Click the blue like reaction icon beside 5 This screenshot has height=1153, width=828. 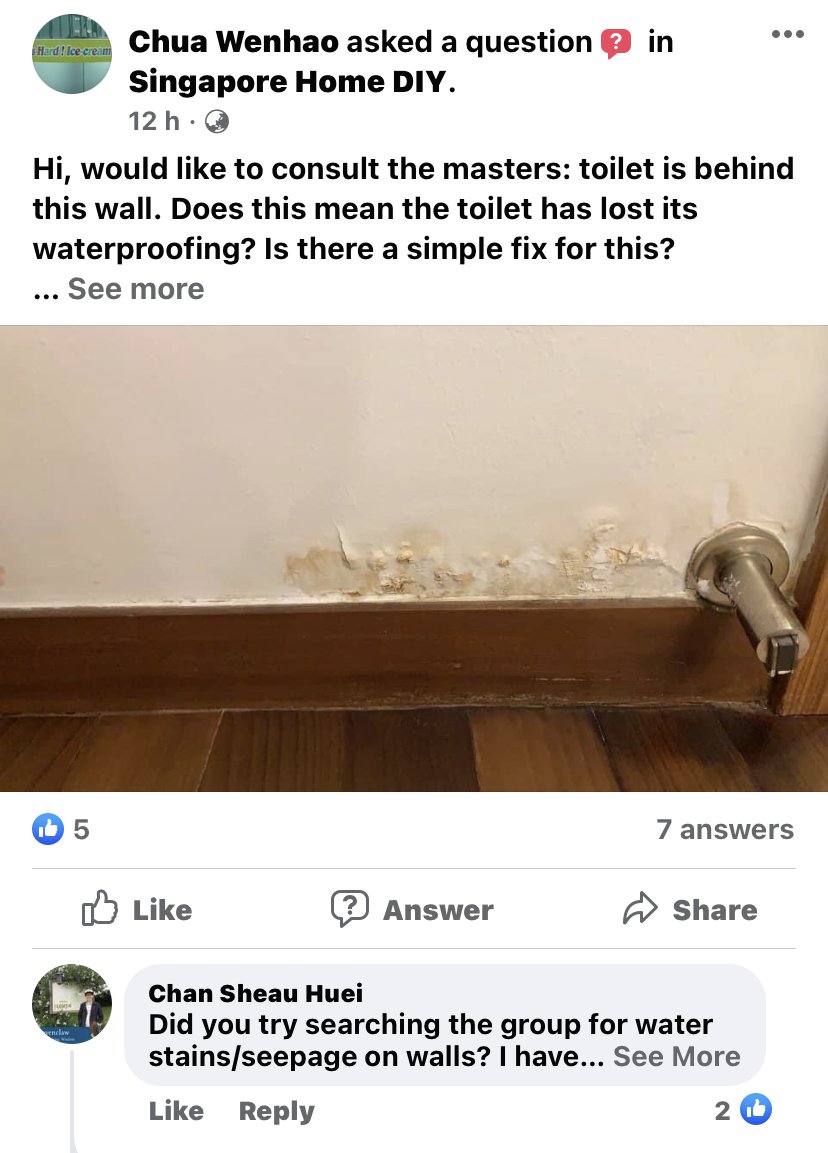point(48,829)
